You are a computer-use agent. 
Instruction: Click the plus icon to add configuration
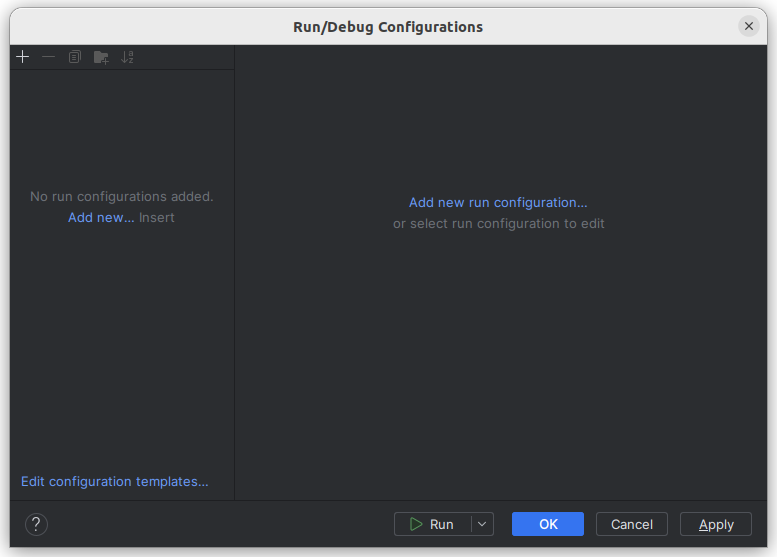coord(22,57)
